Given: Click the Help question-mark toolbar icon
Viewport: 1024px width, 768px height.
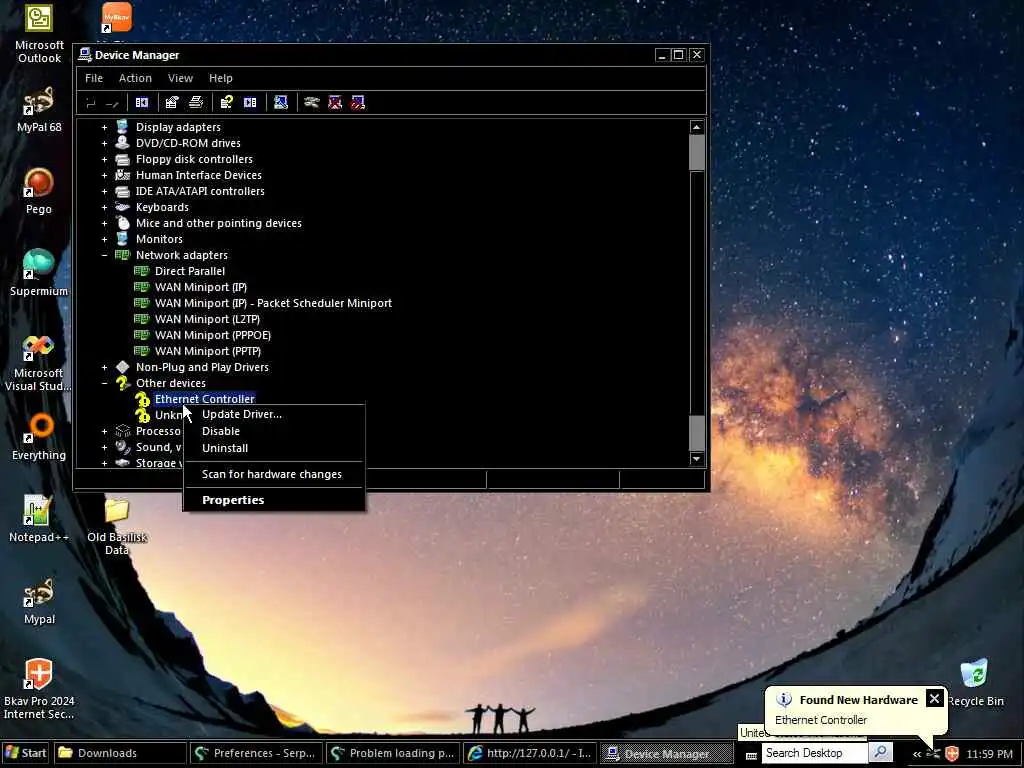Looking at the screenshot, I should [227, 103].
